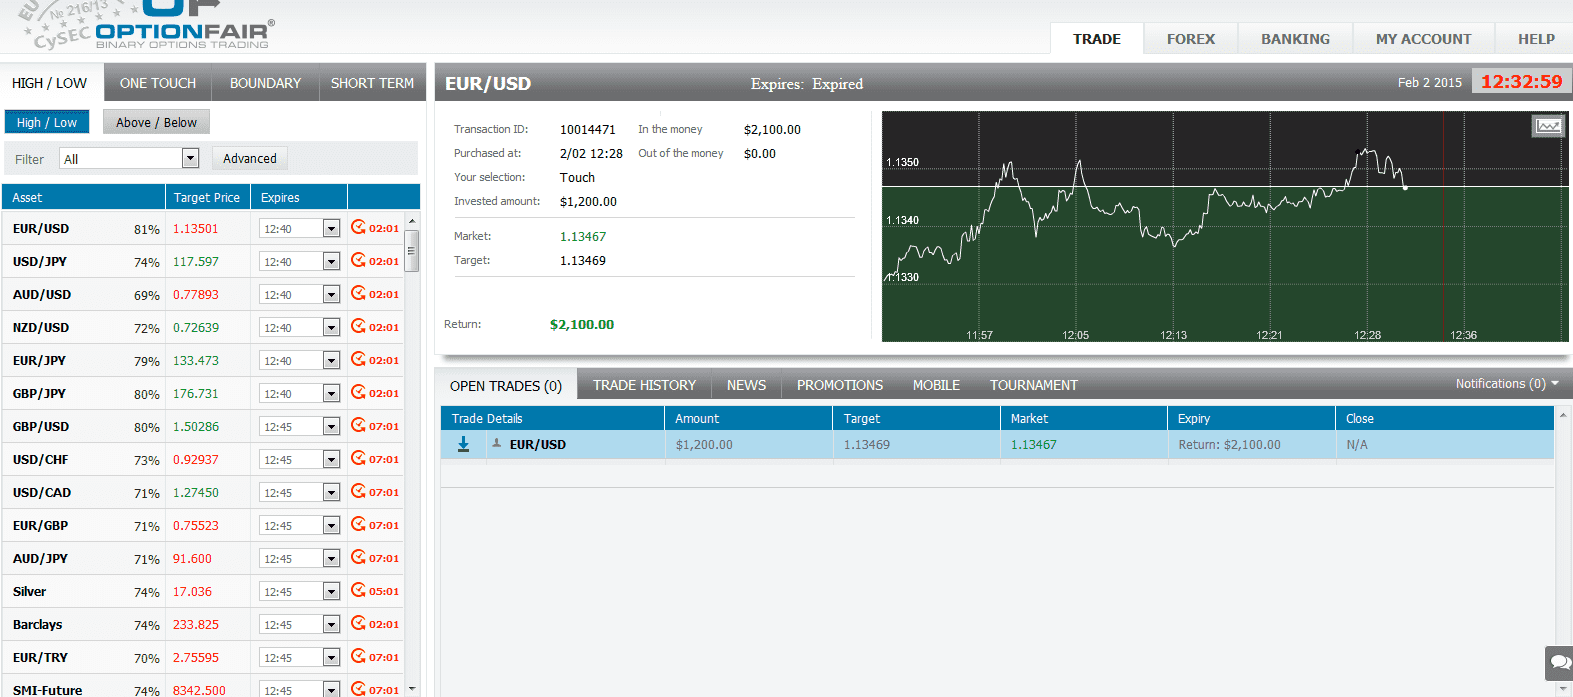Image resolution: width=1573 pixels, height=697 pixels.
Task: Open the NEWS tab
Action: click(x=746, y=385)
